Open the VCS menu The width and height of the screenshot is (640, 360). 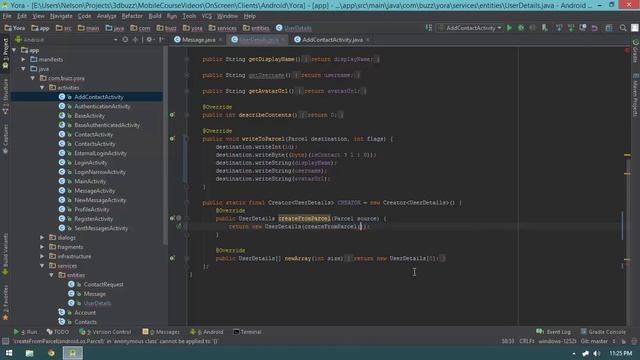point(207,16)
